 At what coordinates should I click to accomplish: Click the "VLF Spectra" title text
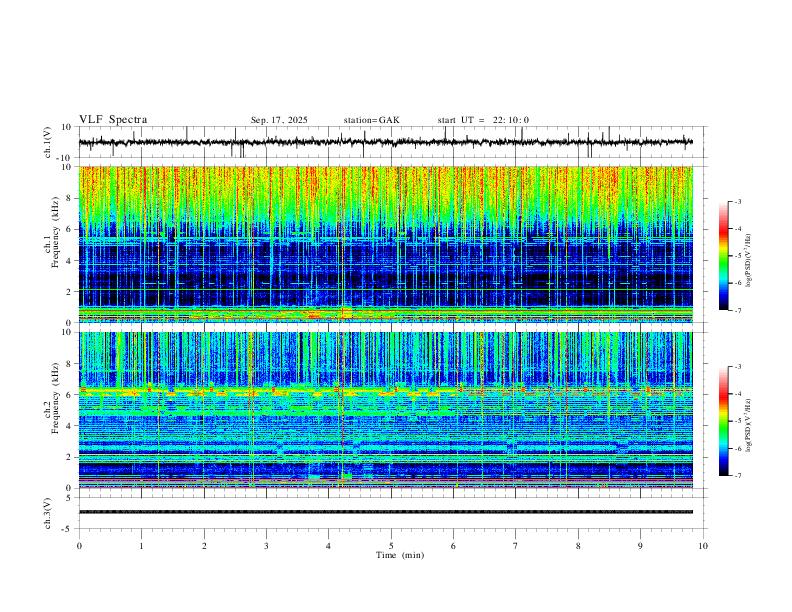coord(113,120)
